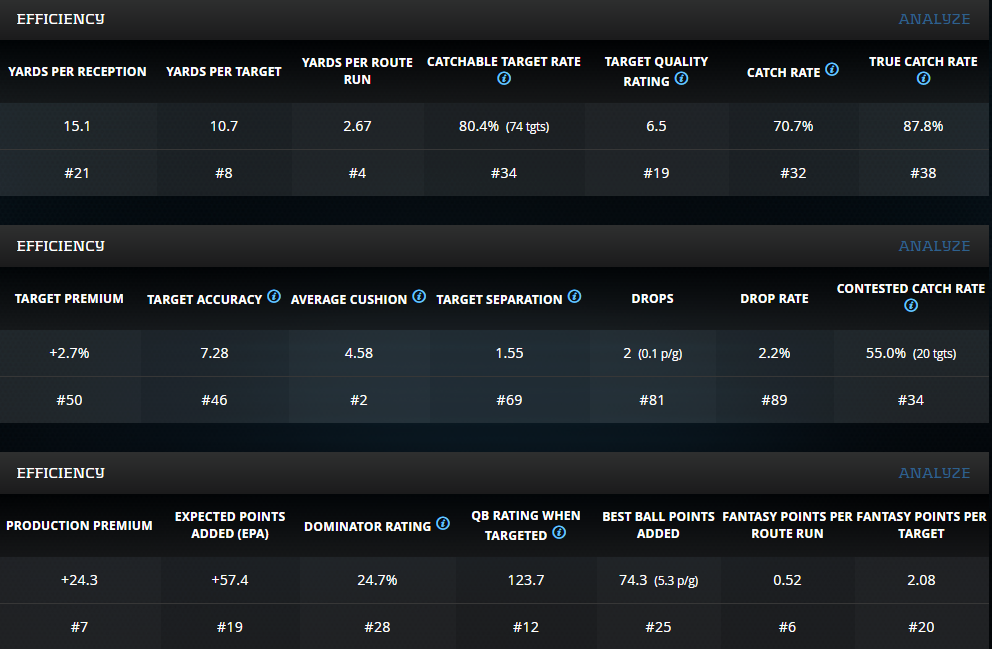Click Contested Catch Rate info icon
The image size is (992, 649).
(911, 306)
